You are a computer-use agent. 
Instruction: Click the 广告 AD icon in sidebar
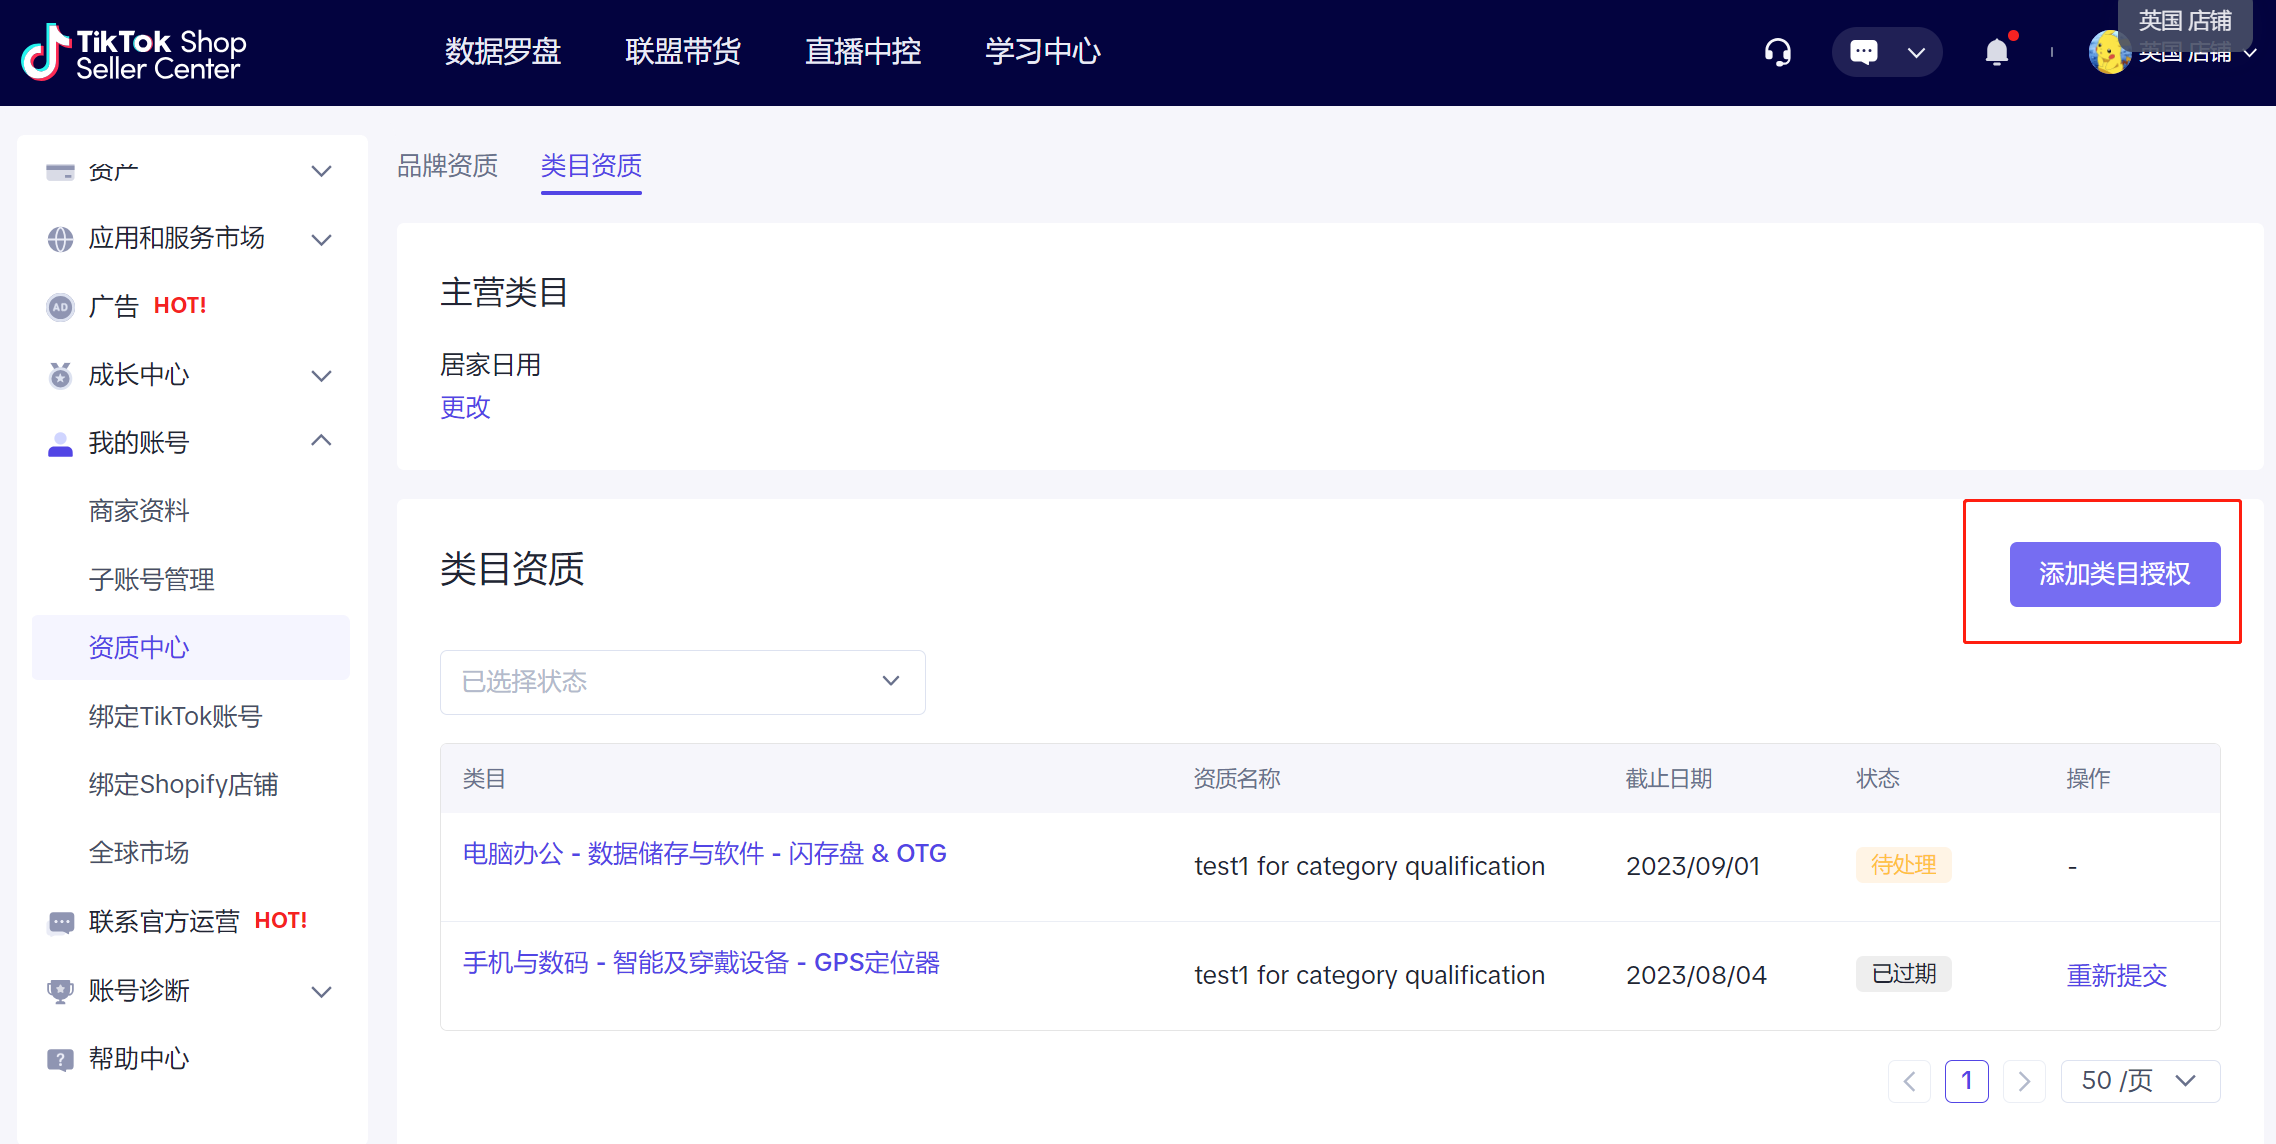pos(60,307)
